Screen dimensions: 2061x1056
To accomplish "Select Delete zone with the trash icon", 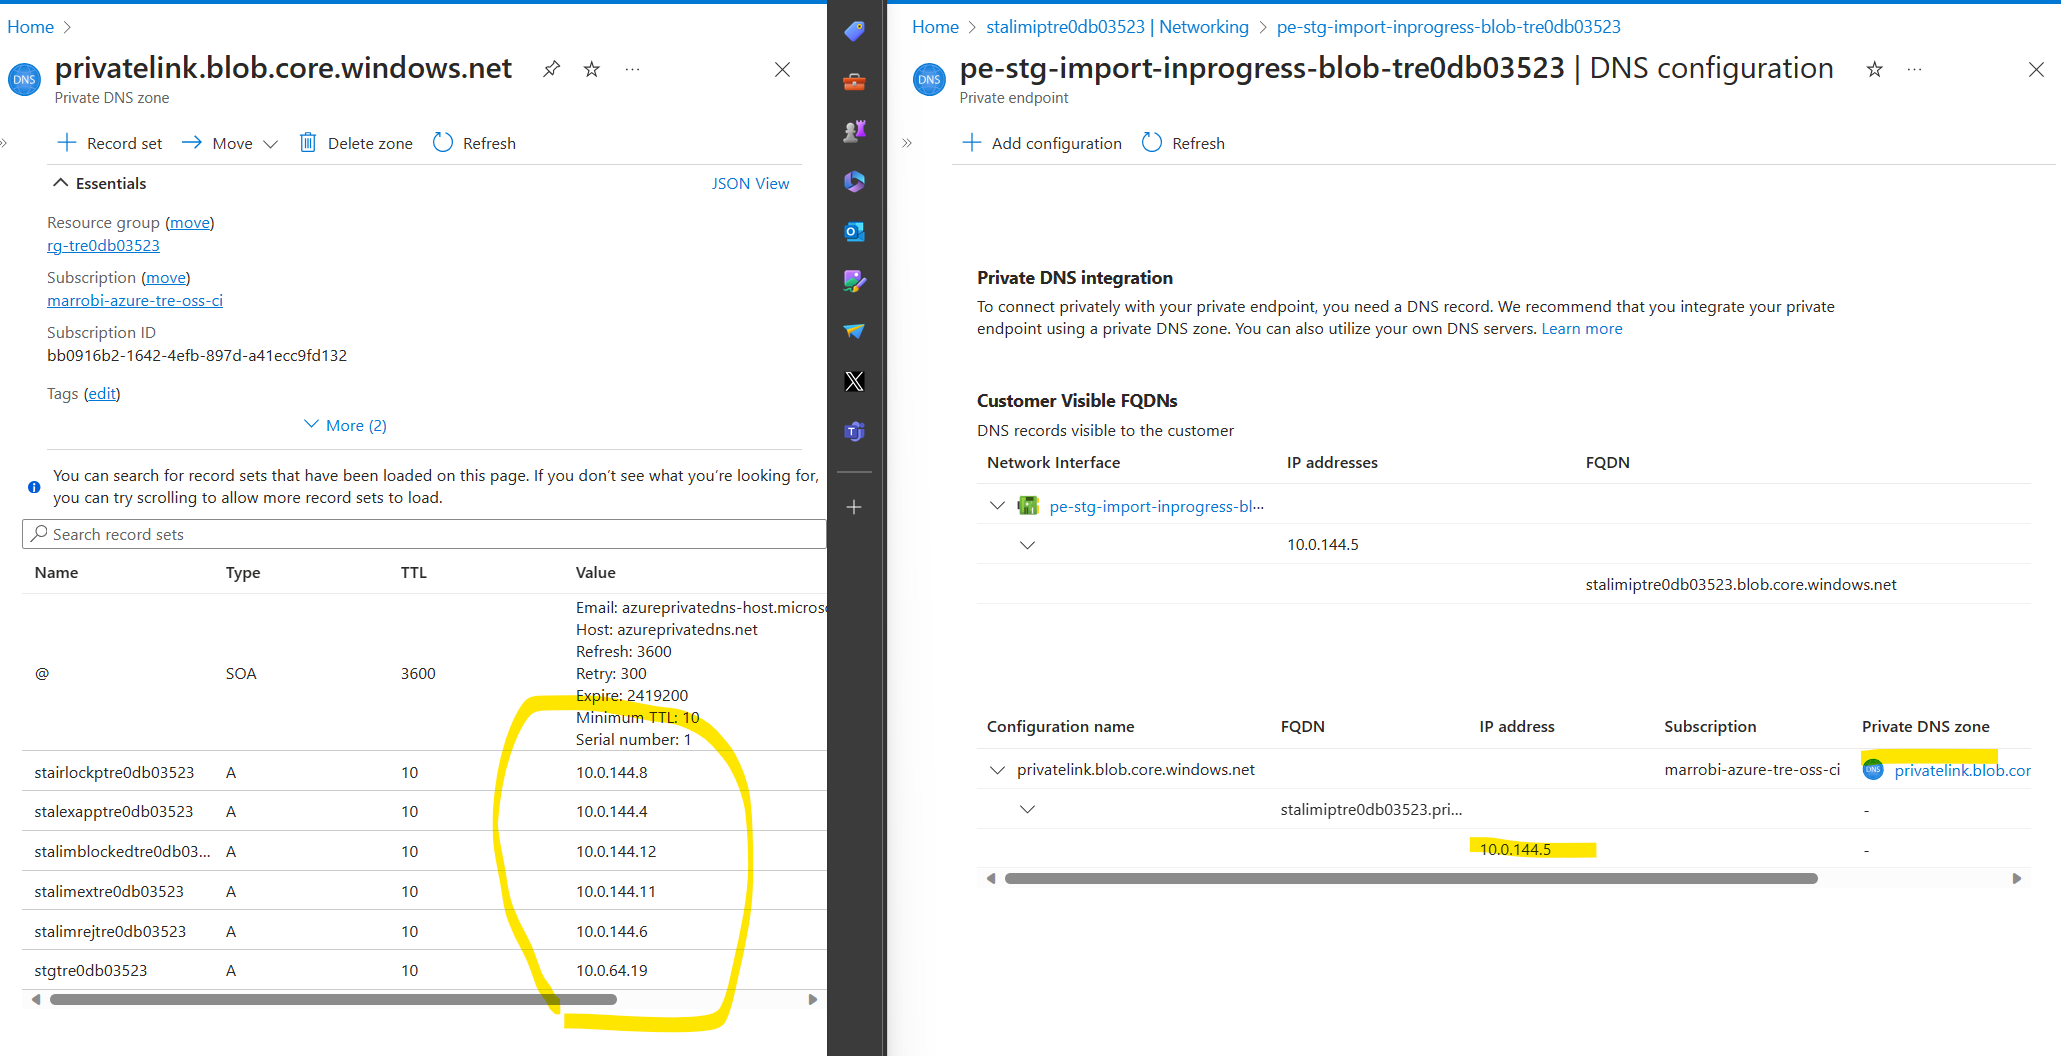I will click(x=355, y=142).
